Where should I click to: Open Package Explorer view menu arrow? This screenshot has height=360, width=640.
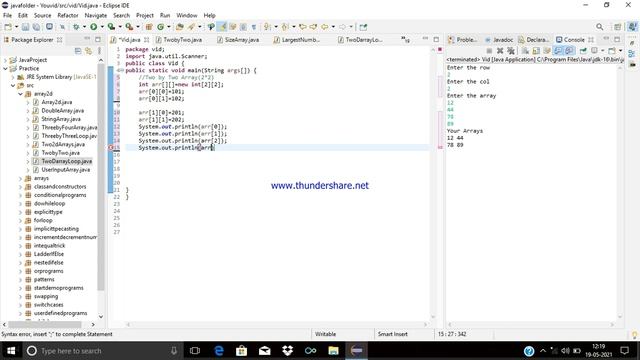tap(100, 51)
